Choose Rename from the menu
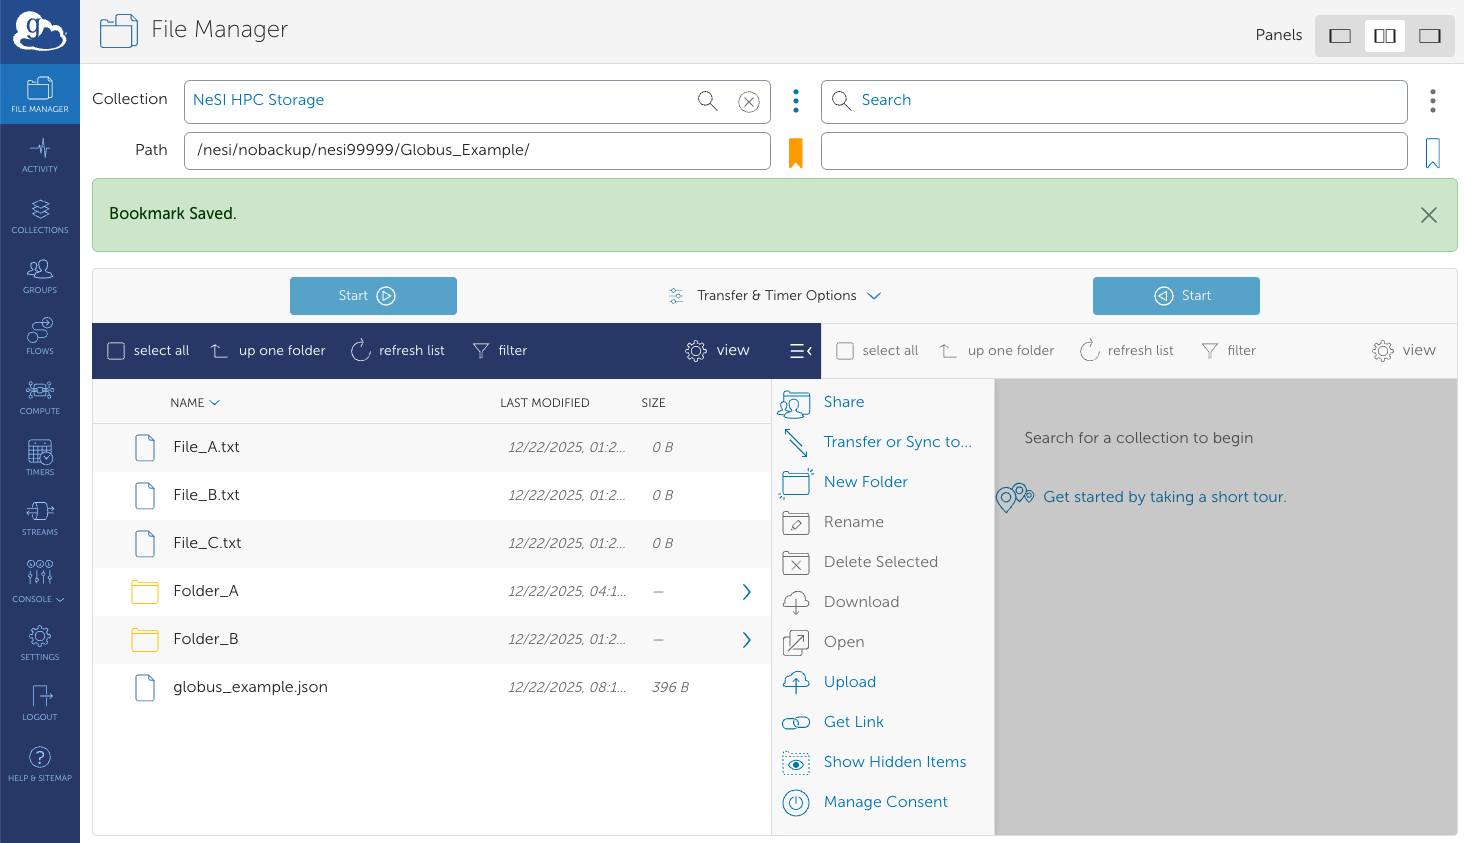Screen dimensions: 1464x843 point(852,521)
